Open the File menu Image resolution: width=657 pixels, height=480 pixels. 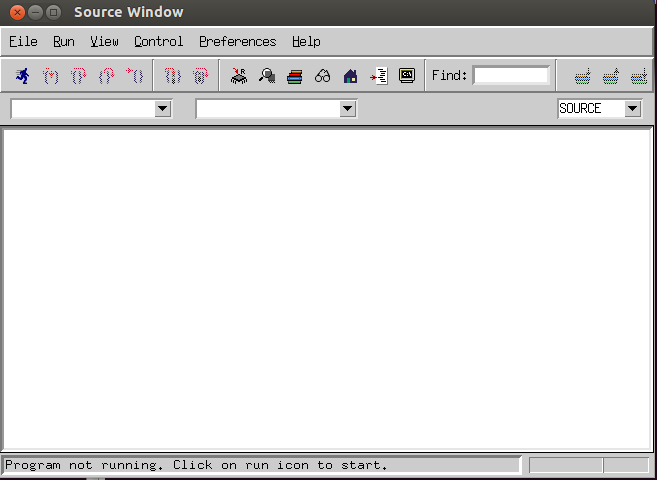pos(23,41)
